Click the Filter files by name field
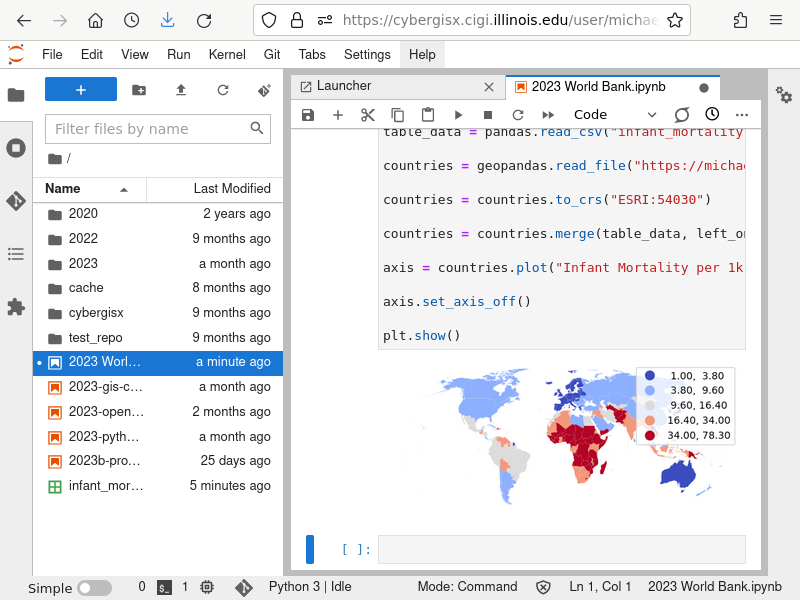The height and width of the screenshot is (600, 800). [148, 129]
